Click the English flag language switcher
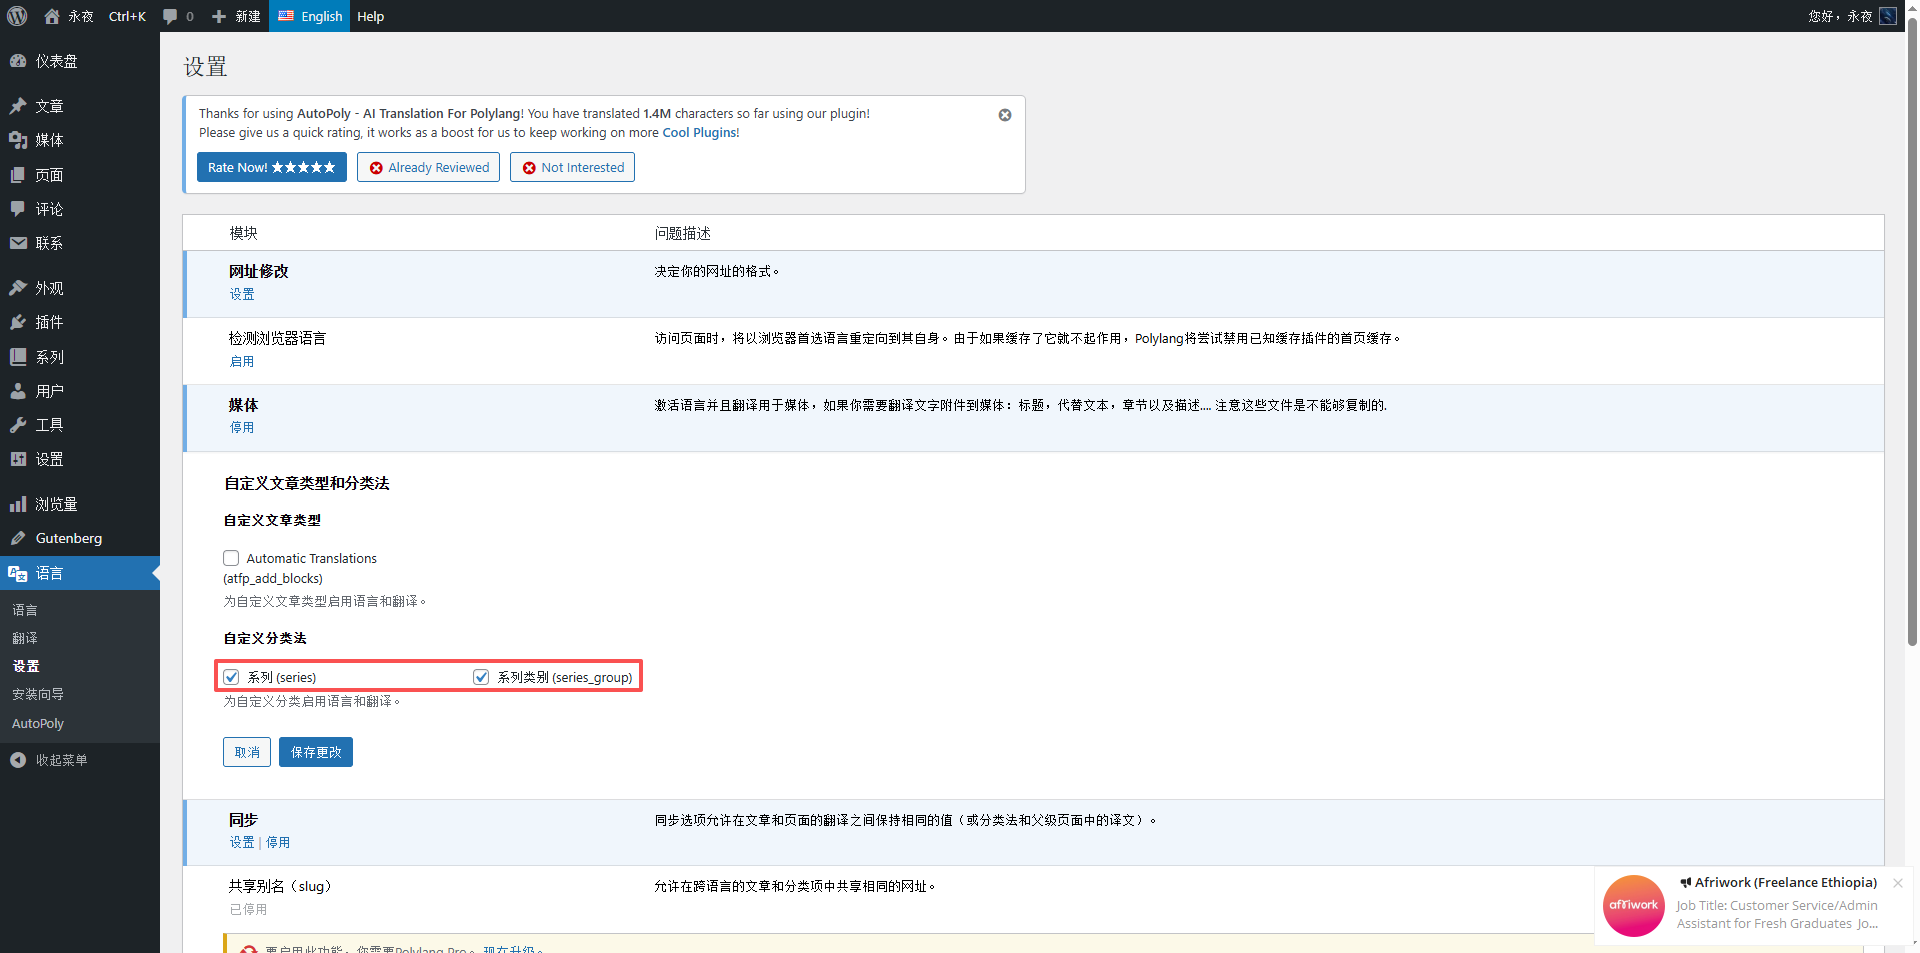1920x953 pixels. tap(309, 16)
